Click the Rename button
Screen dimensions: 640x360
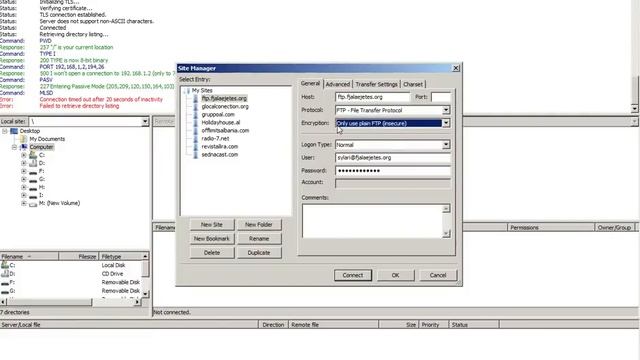(x=259, y=239)
